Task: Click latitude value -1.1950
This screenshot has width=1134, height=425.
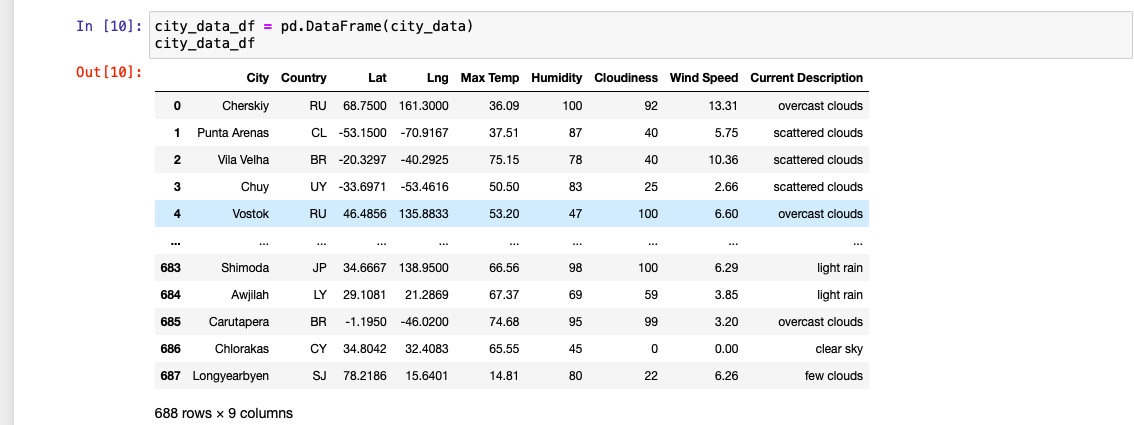Action: (366, 322)
